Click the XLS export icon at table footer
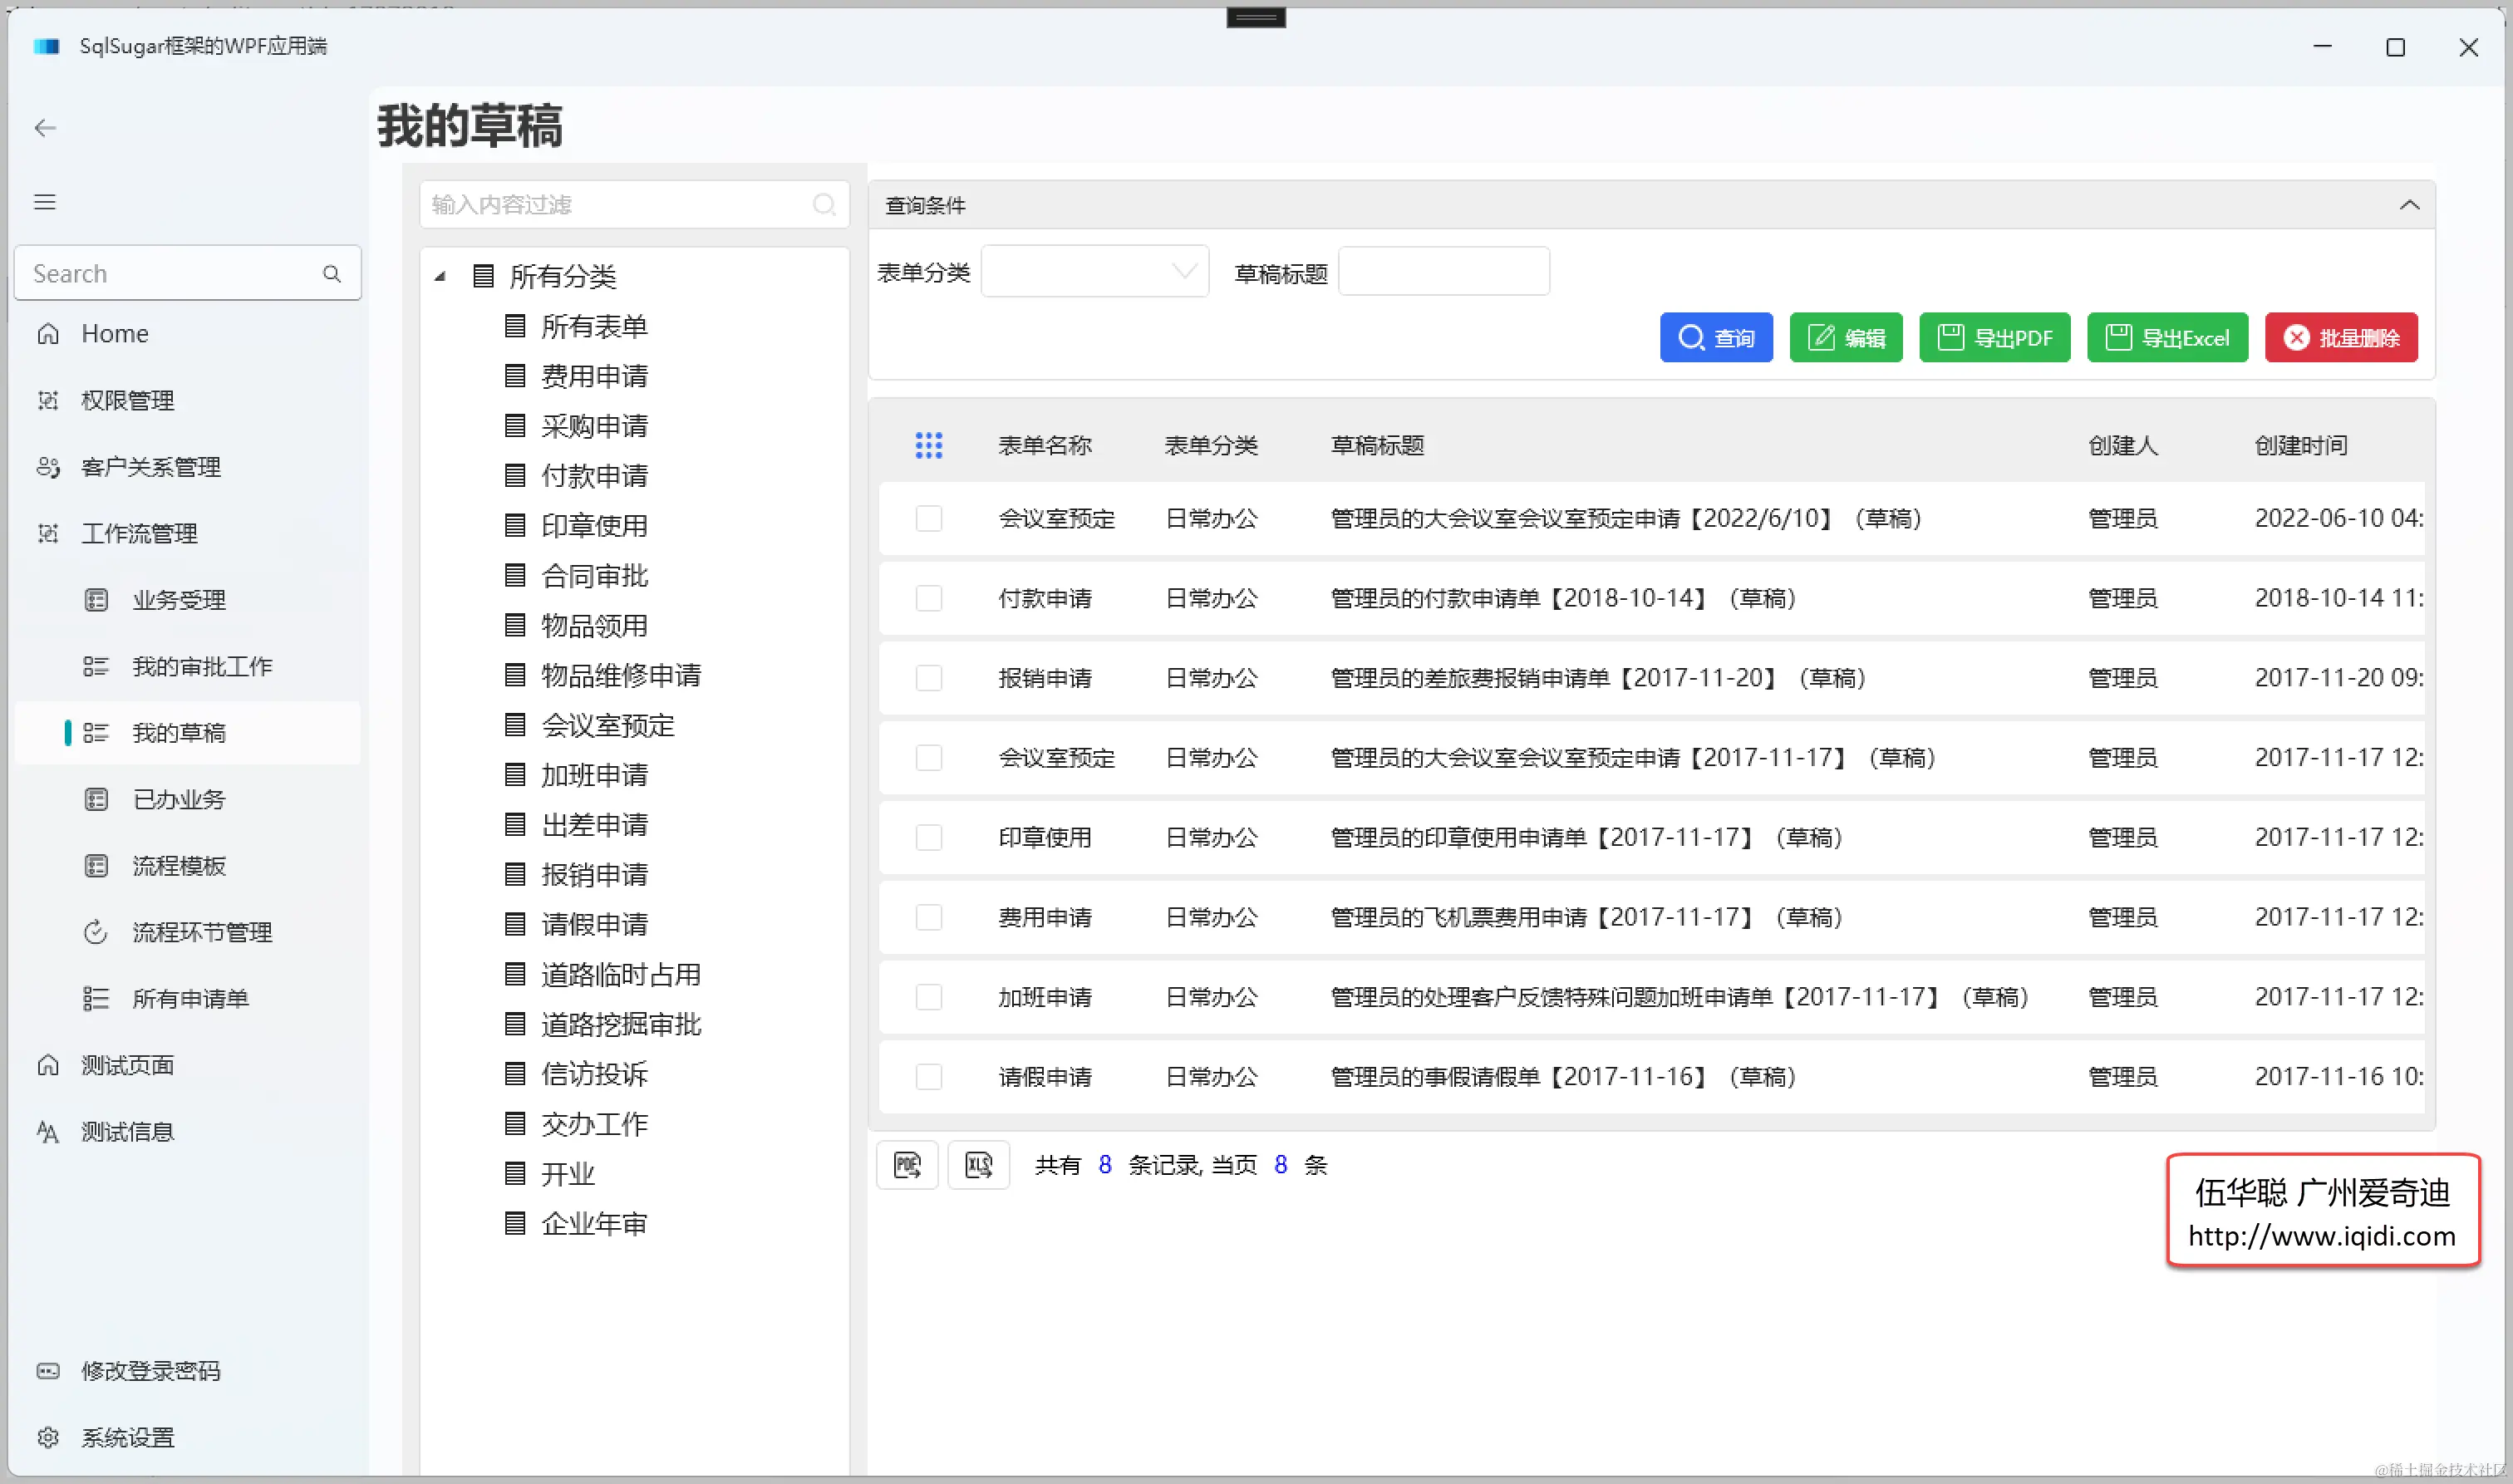 pos(978,1165)
